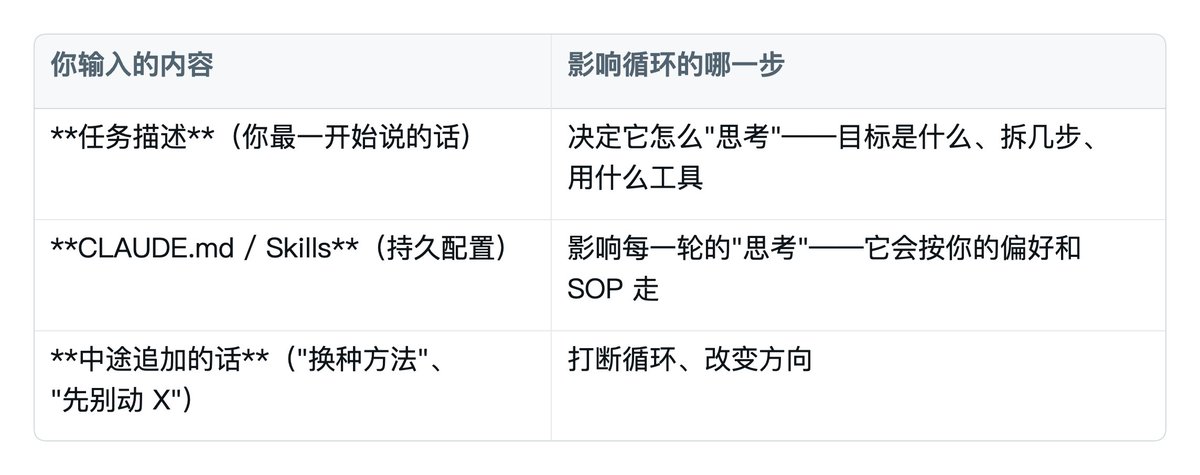Select the "SOP 走" line

[x=613, y=289]
